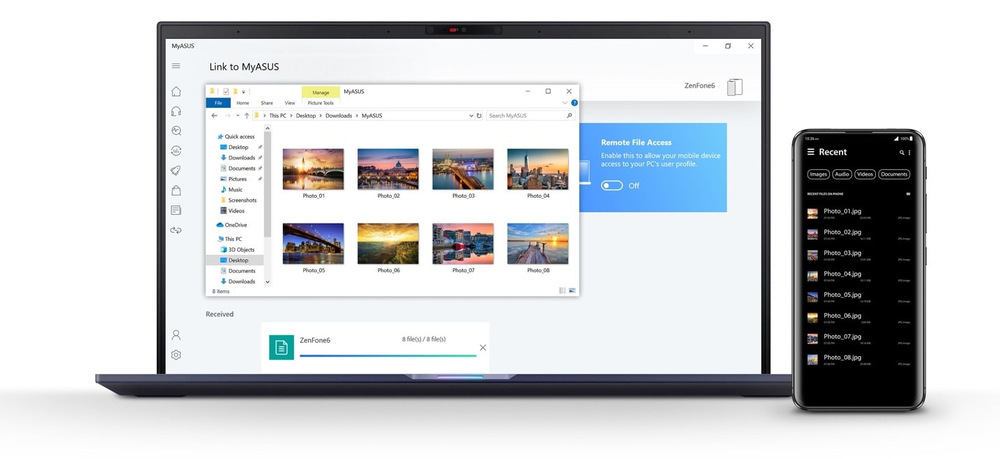Select Pictures in navigation pane
This screenshot has width=1000, height=459.
(235, 179)
